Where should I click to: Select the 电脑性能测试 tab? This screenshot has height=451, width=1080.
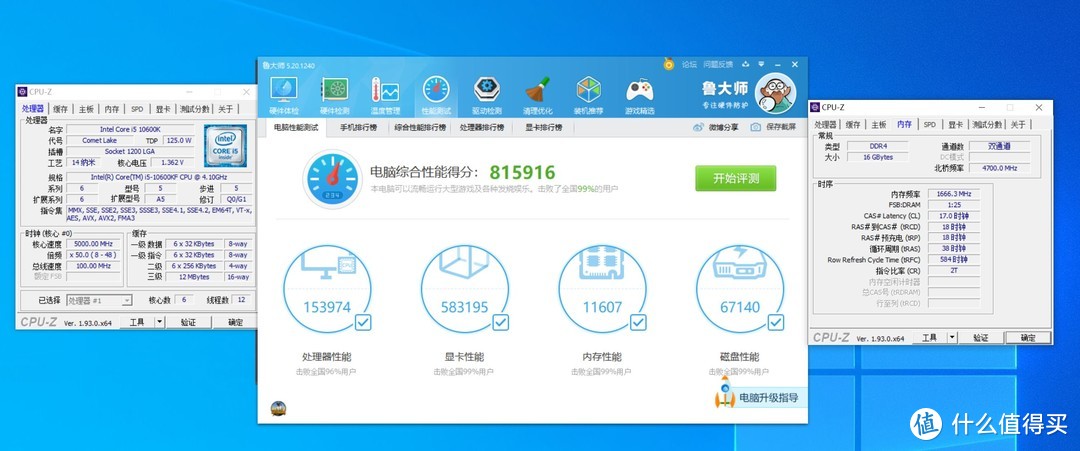click(x=296, y=127)
